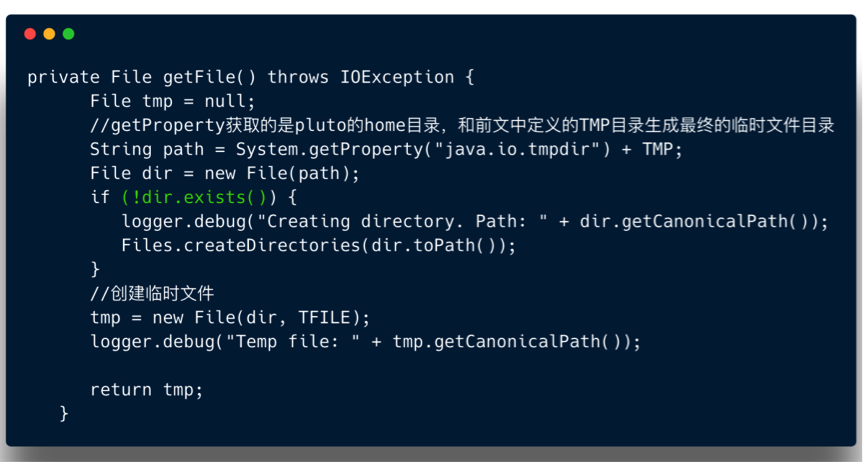This screenshot has width=863, height=462.
Task: Click the "return tmp;" statement
Action: (146, 389)
